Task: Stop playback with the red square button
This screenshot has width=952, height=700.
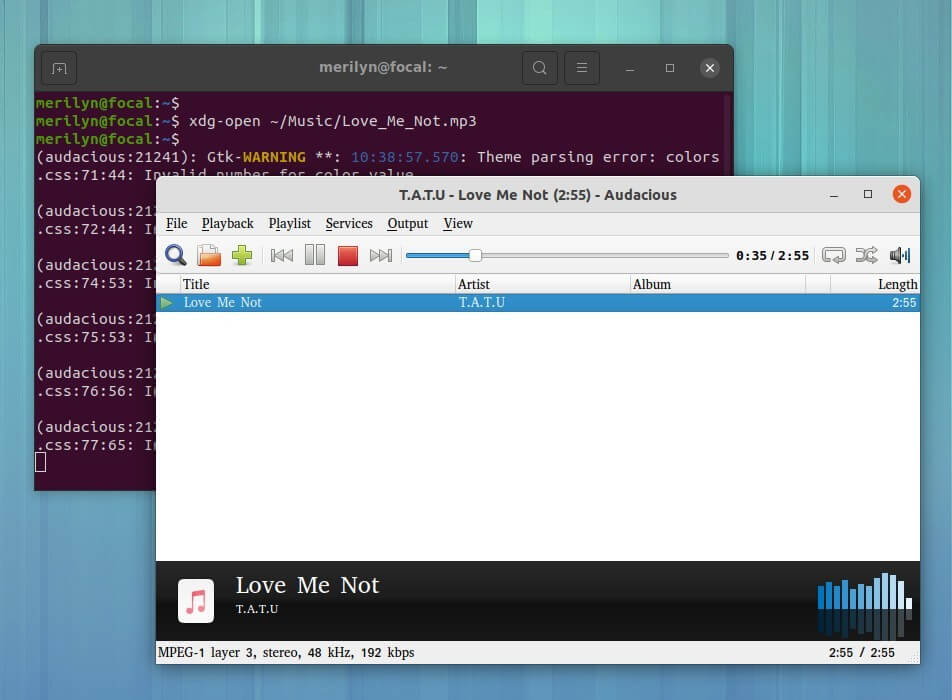Action: 347,255
